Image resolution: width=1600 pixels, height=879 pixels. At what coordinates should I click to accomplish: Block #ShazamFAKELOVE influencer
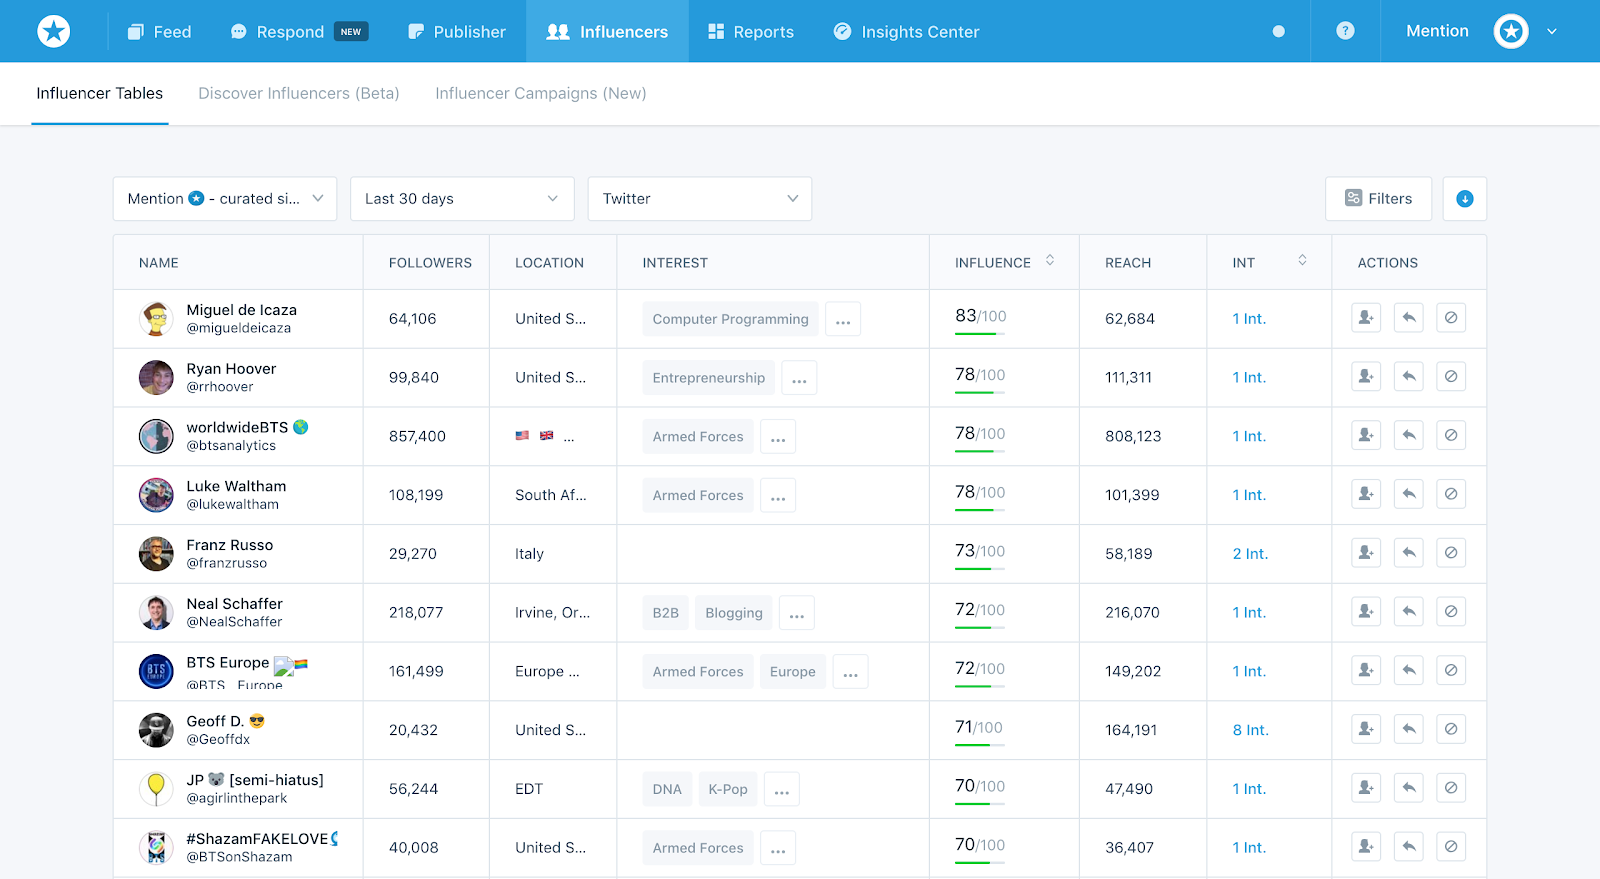1451,847
